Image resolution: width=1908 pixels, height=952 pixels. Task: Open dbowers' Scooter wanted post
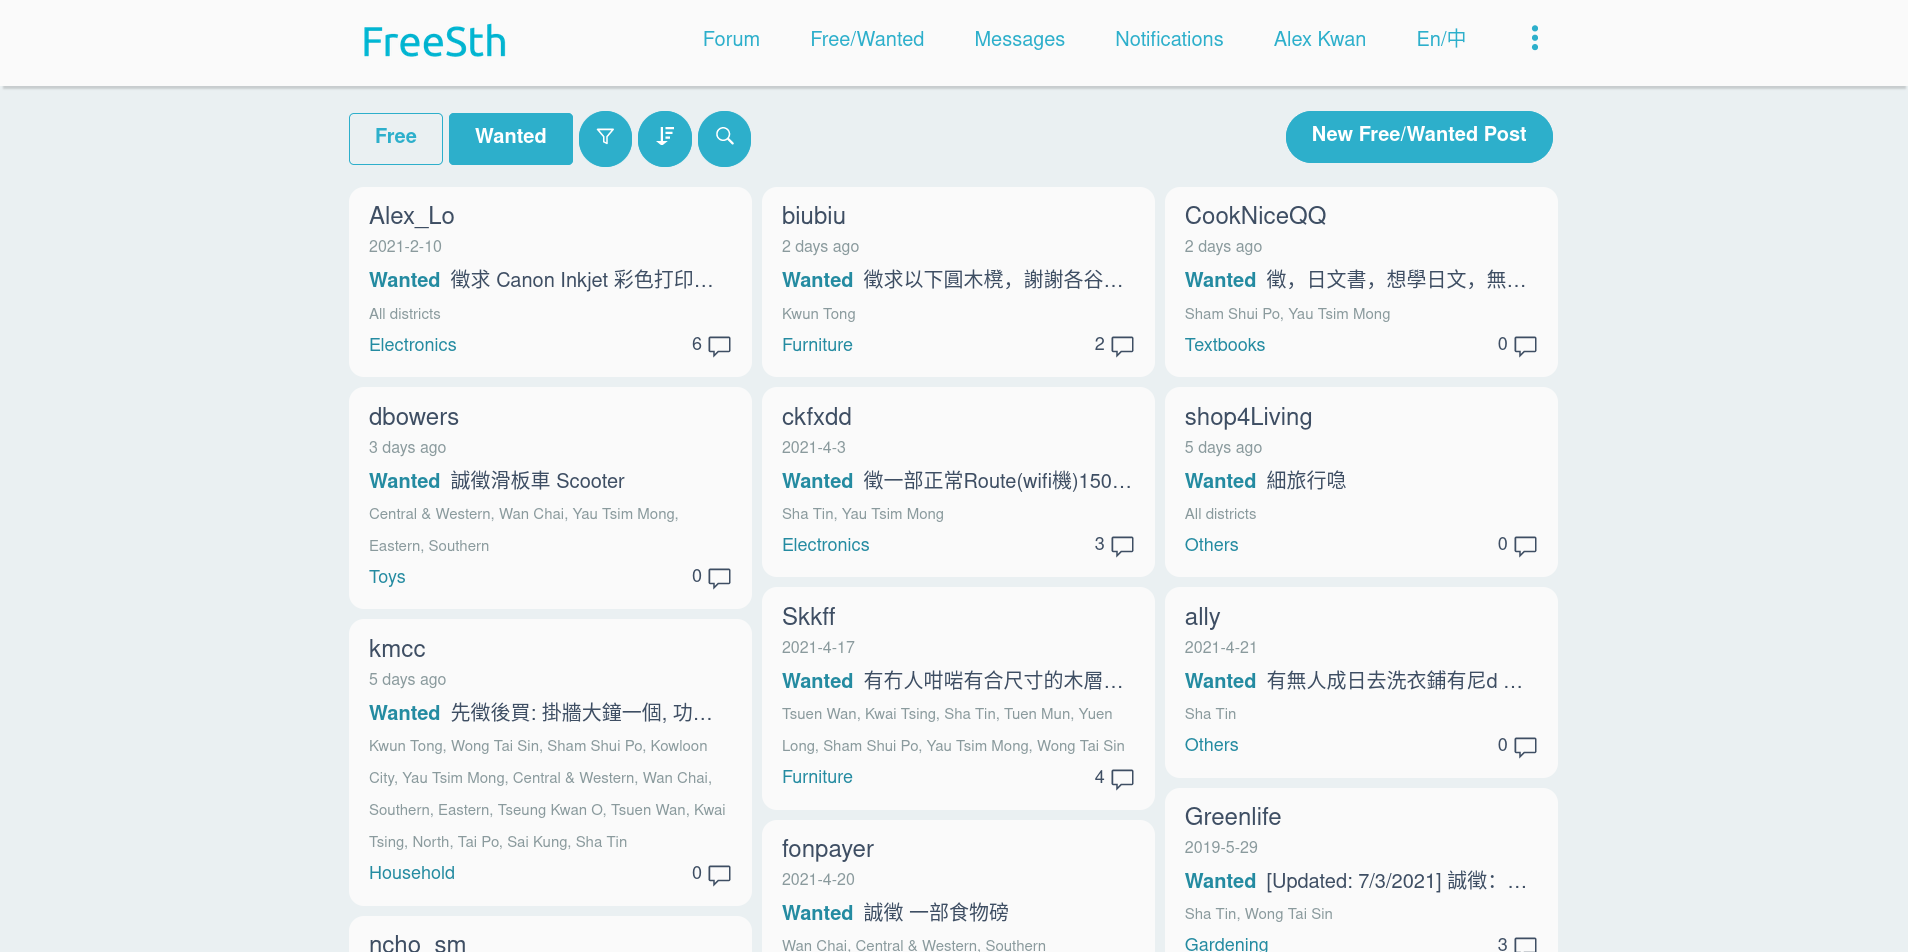click(537, 481)
